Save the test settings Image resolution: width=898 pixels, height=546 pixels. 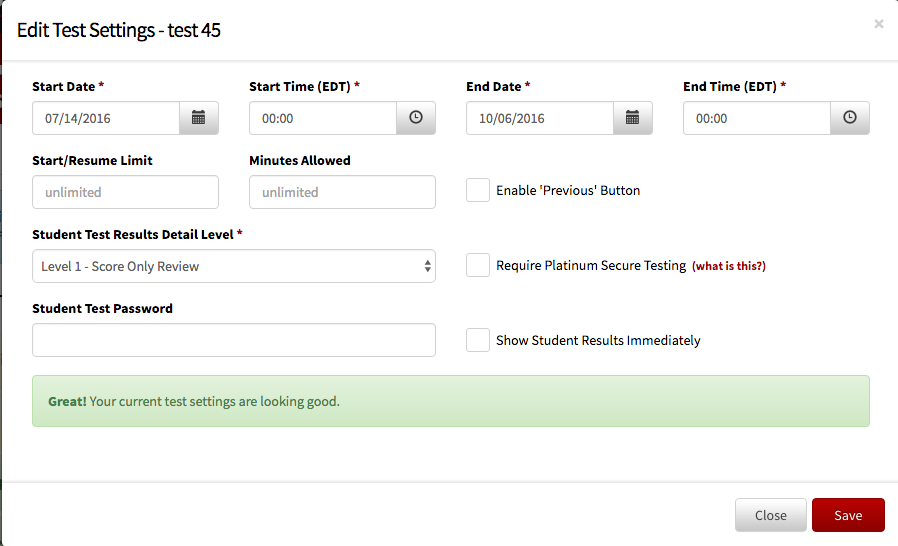848,515
